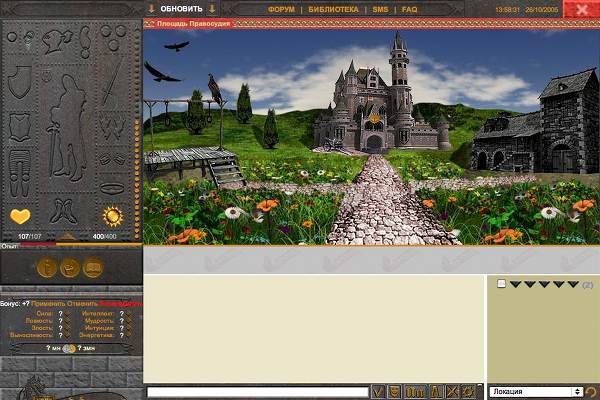Click the 400/400 energy value

pos(104,237)
